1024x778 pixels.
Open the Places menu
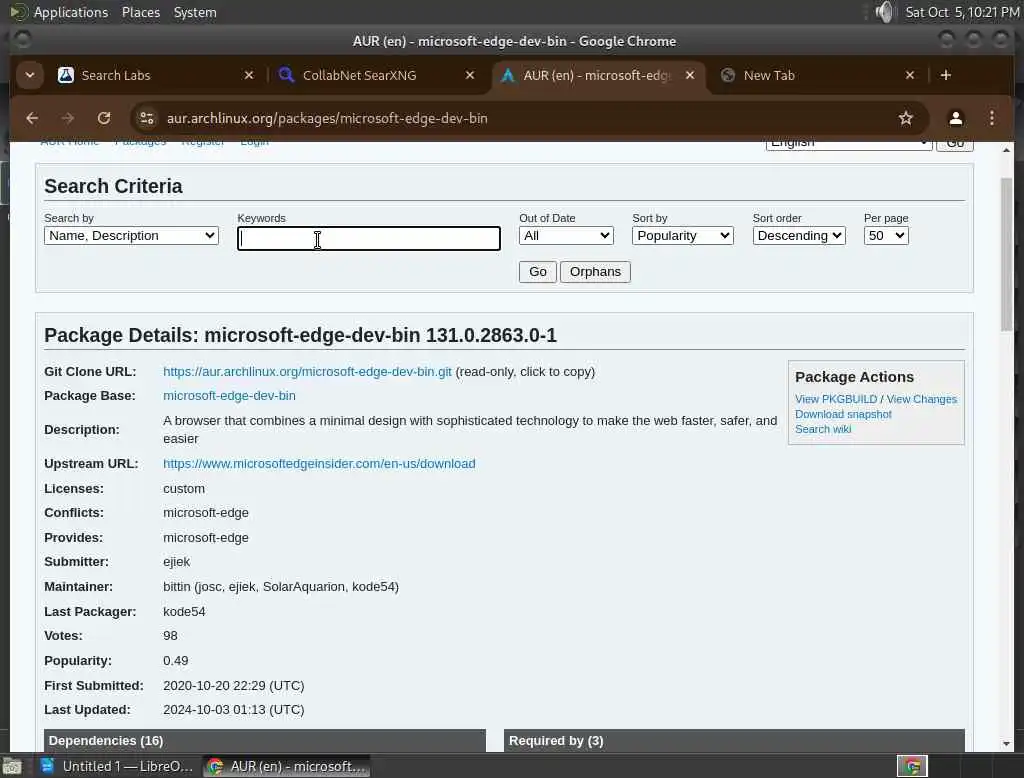click(140, 12)
